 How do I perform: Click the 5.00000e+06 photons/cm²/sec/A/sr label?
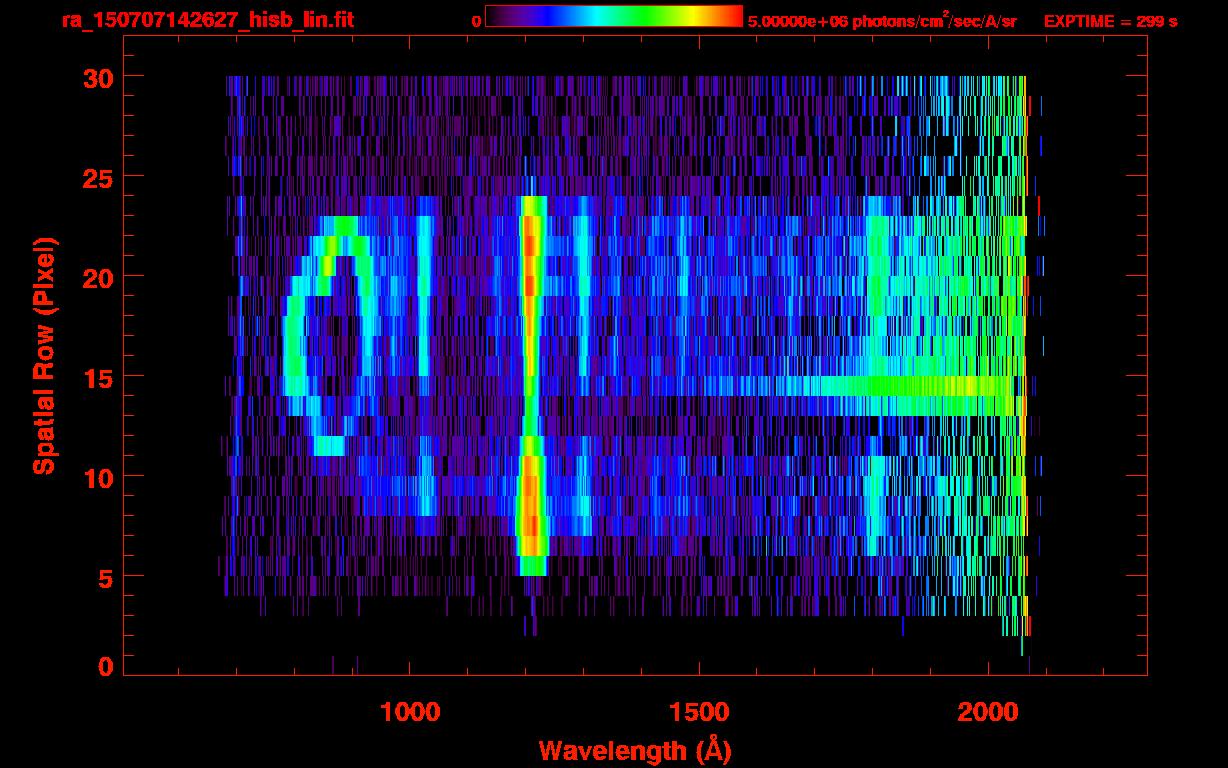pos(882,20)
